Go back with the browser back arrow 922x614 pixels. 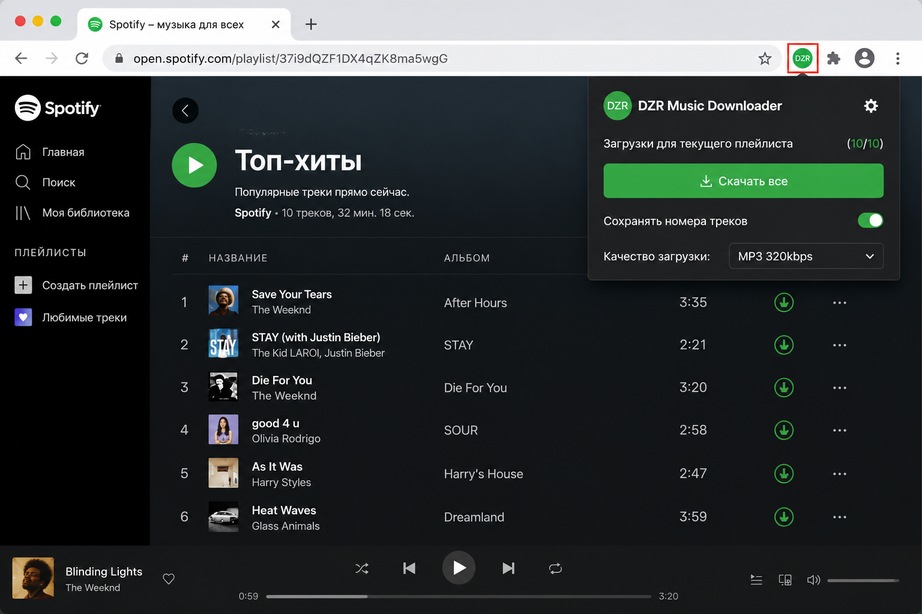21,58
